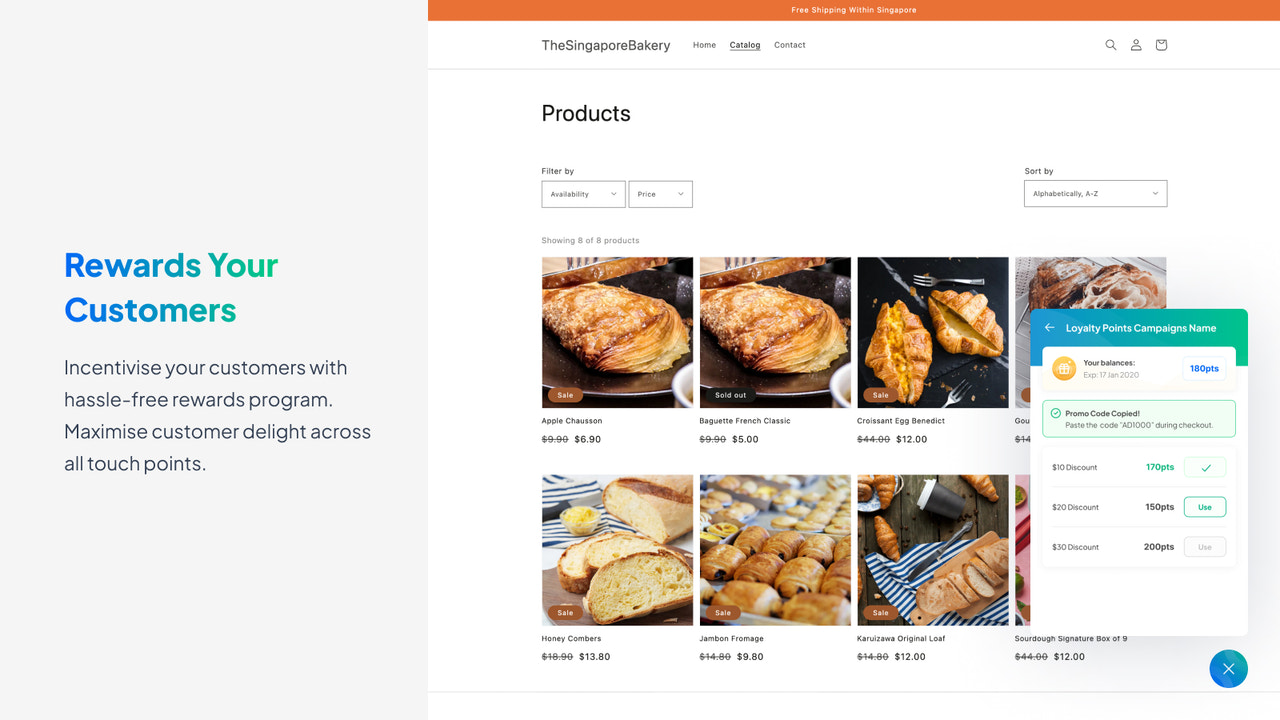The height and width of the screenshot is (720, 1280).
Task: Click the checkmark beside $10 Discount
Action: click(1204, 466)
